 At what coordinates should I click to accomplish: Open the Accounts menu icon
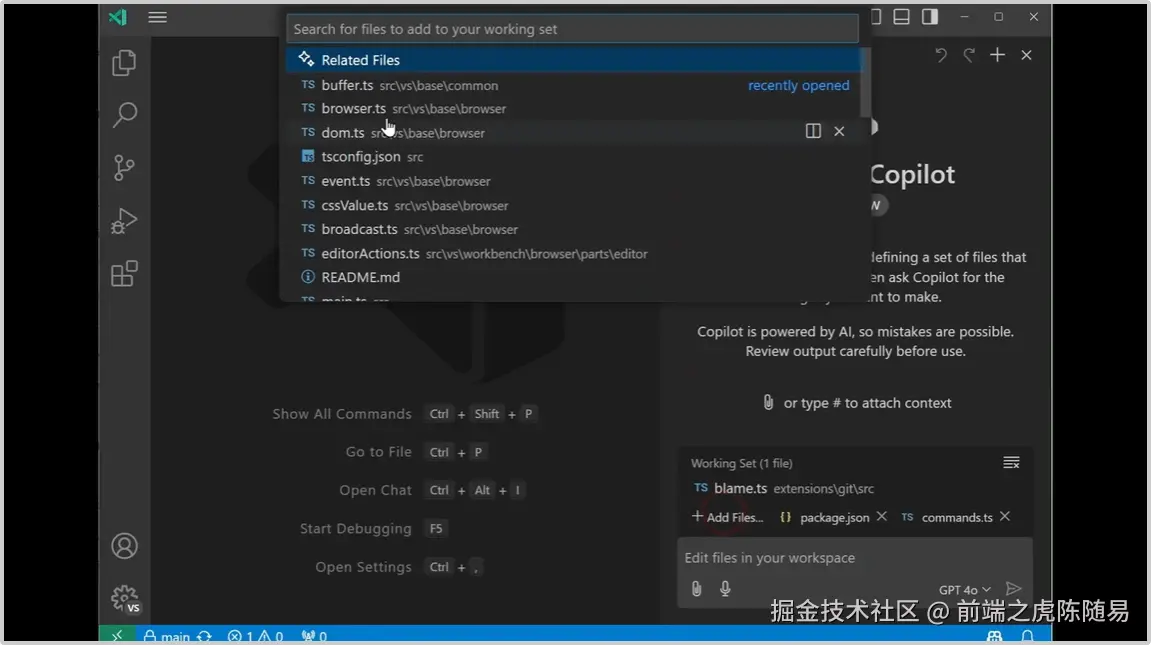click(124, 546)
